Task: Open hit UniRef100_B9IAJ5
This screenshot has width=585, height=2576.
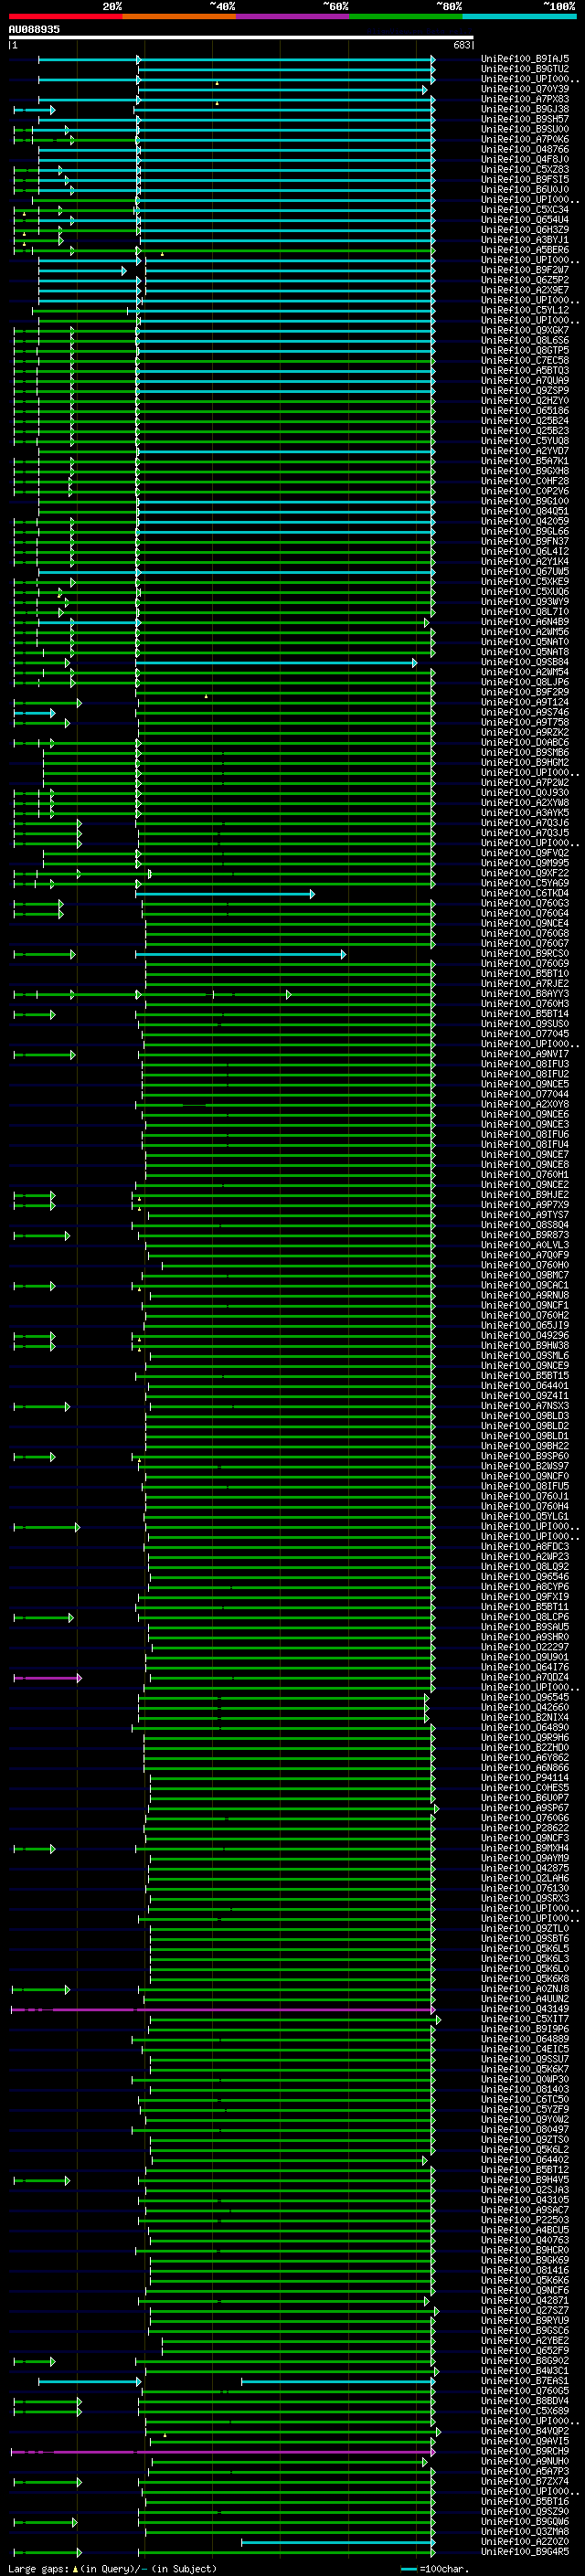Action: point(525,59)
